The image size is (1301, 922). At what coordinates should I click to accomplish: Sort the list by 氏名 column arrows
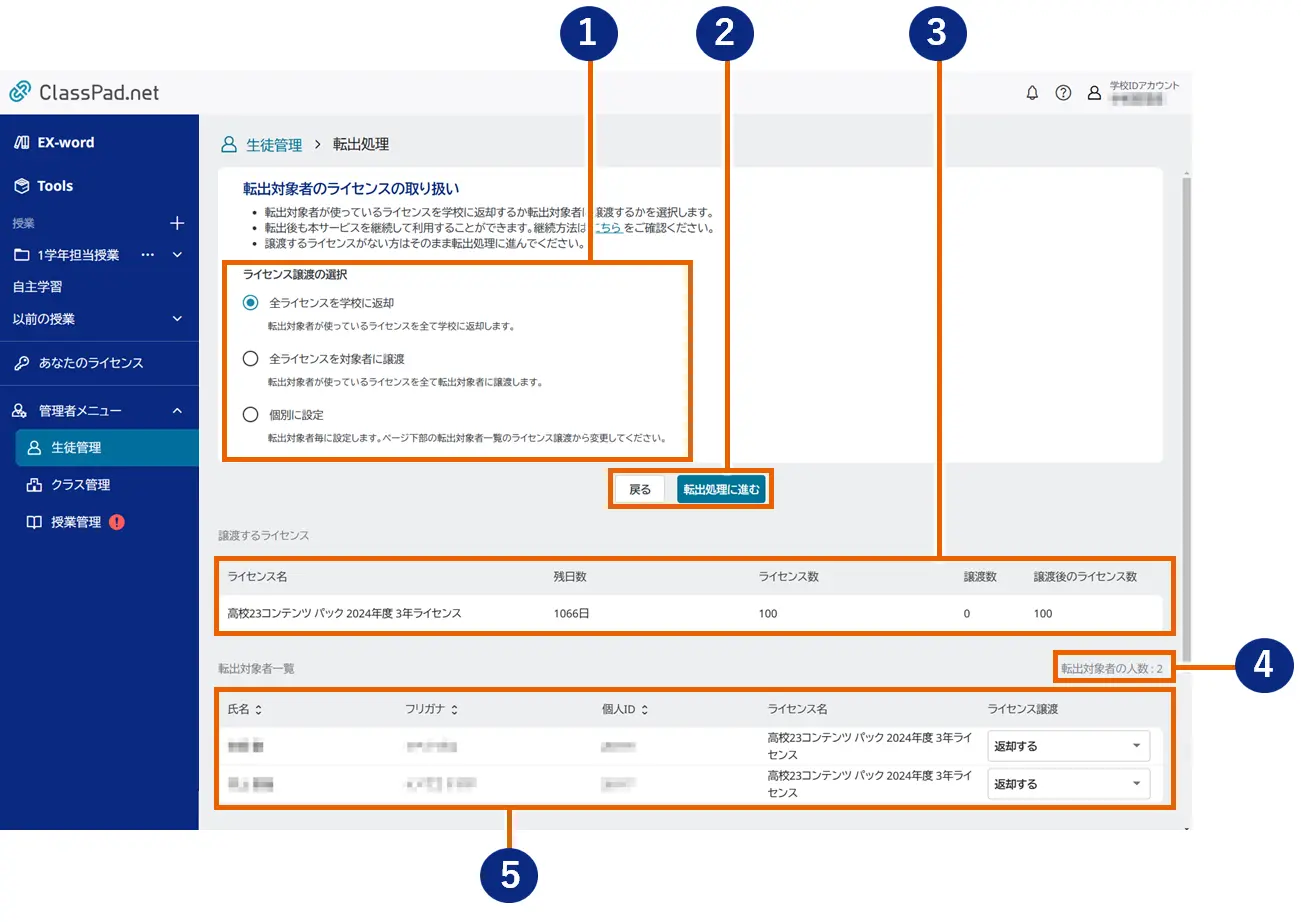(259, 710)
